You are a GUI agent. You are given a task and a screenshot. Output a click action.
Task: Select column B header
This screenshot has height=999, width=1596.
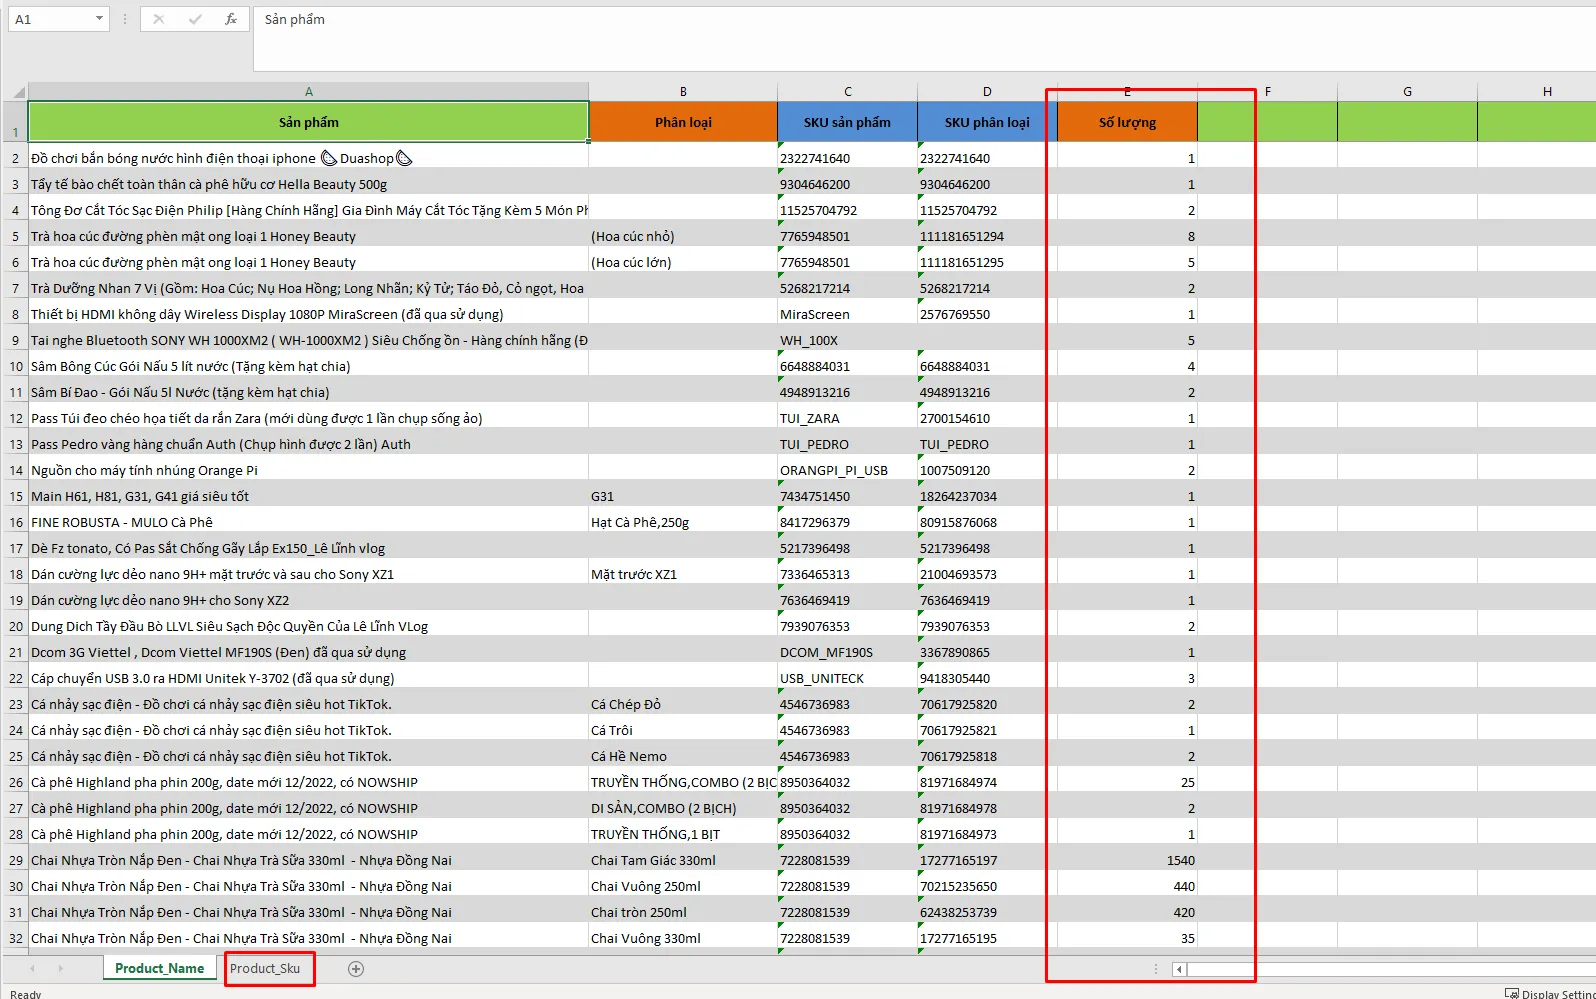(x=683, y=91)
